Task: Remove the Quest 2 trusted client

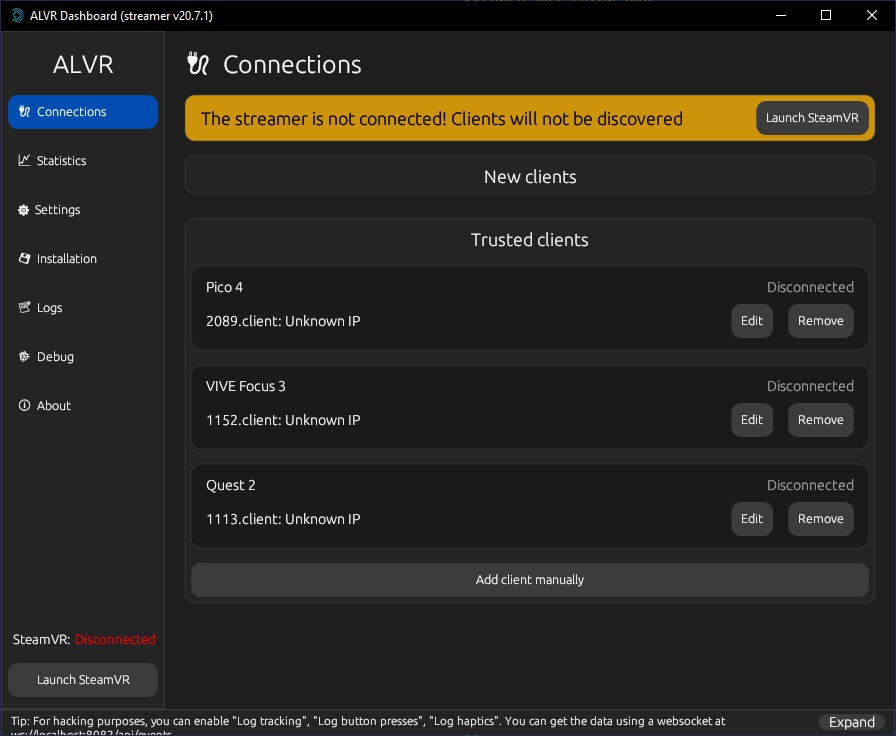Action: [820, 519]
